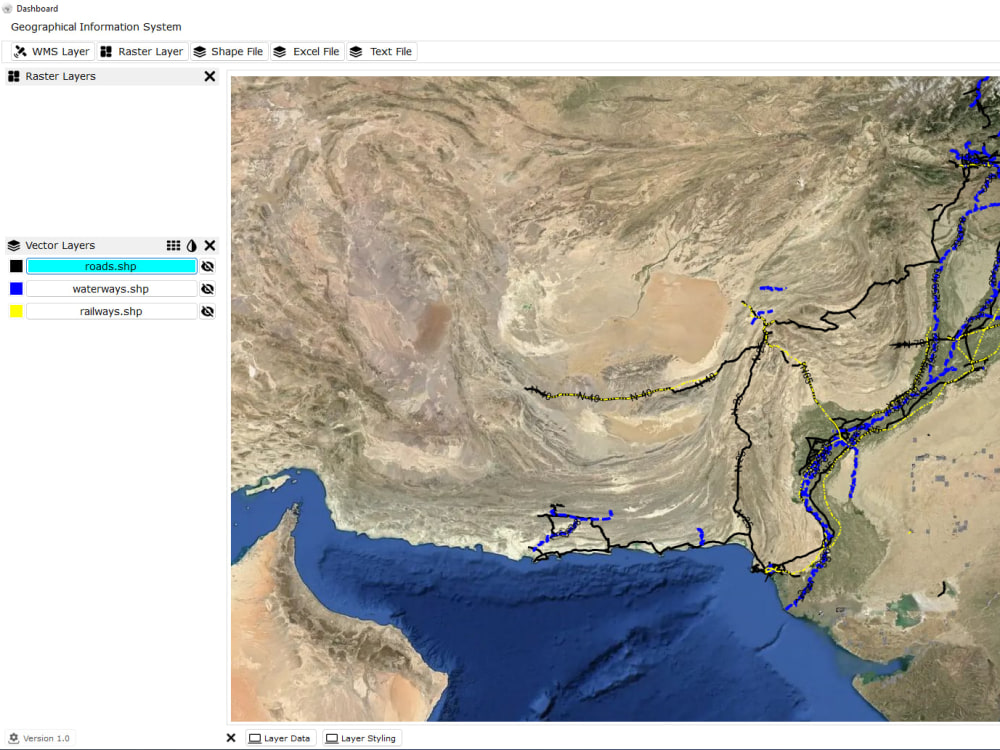Click the Raster Layers panel icon
The image size is (1000, 750).
13,77
